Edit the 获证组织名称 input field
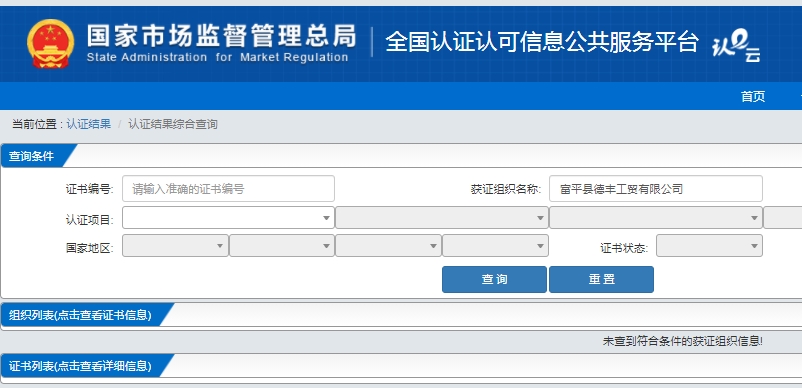 (x=656, y=189)
